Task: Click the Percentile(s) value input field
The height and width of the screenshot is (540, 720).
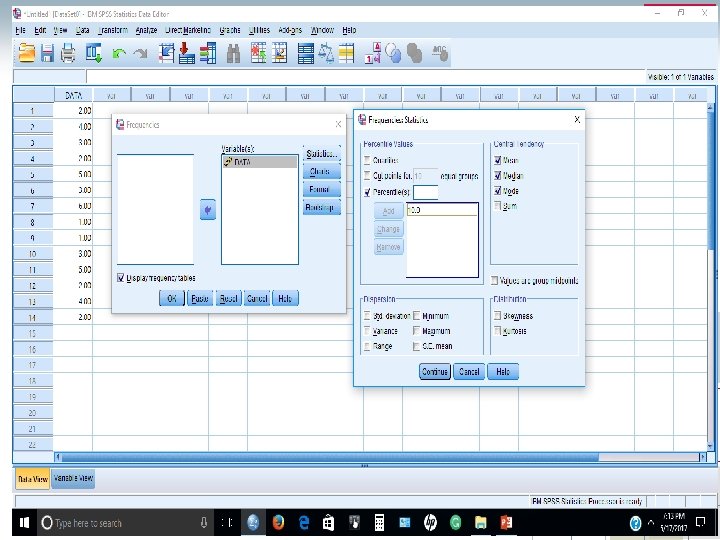Action: coord(426,192)
